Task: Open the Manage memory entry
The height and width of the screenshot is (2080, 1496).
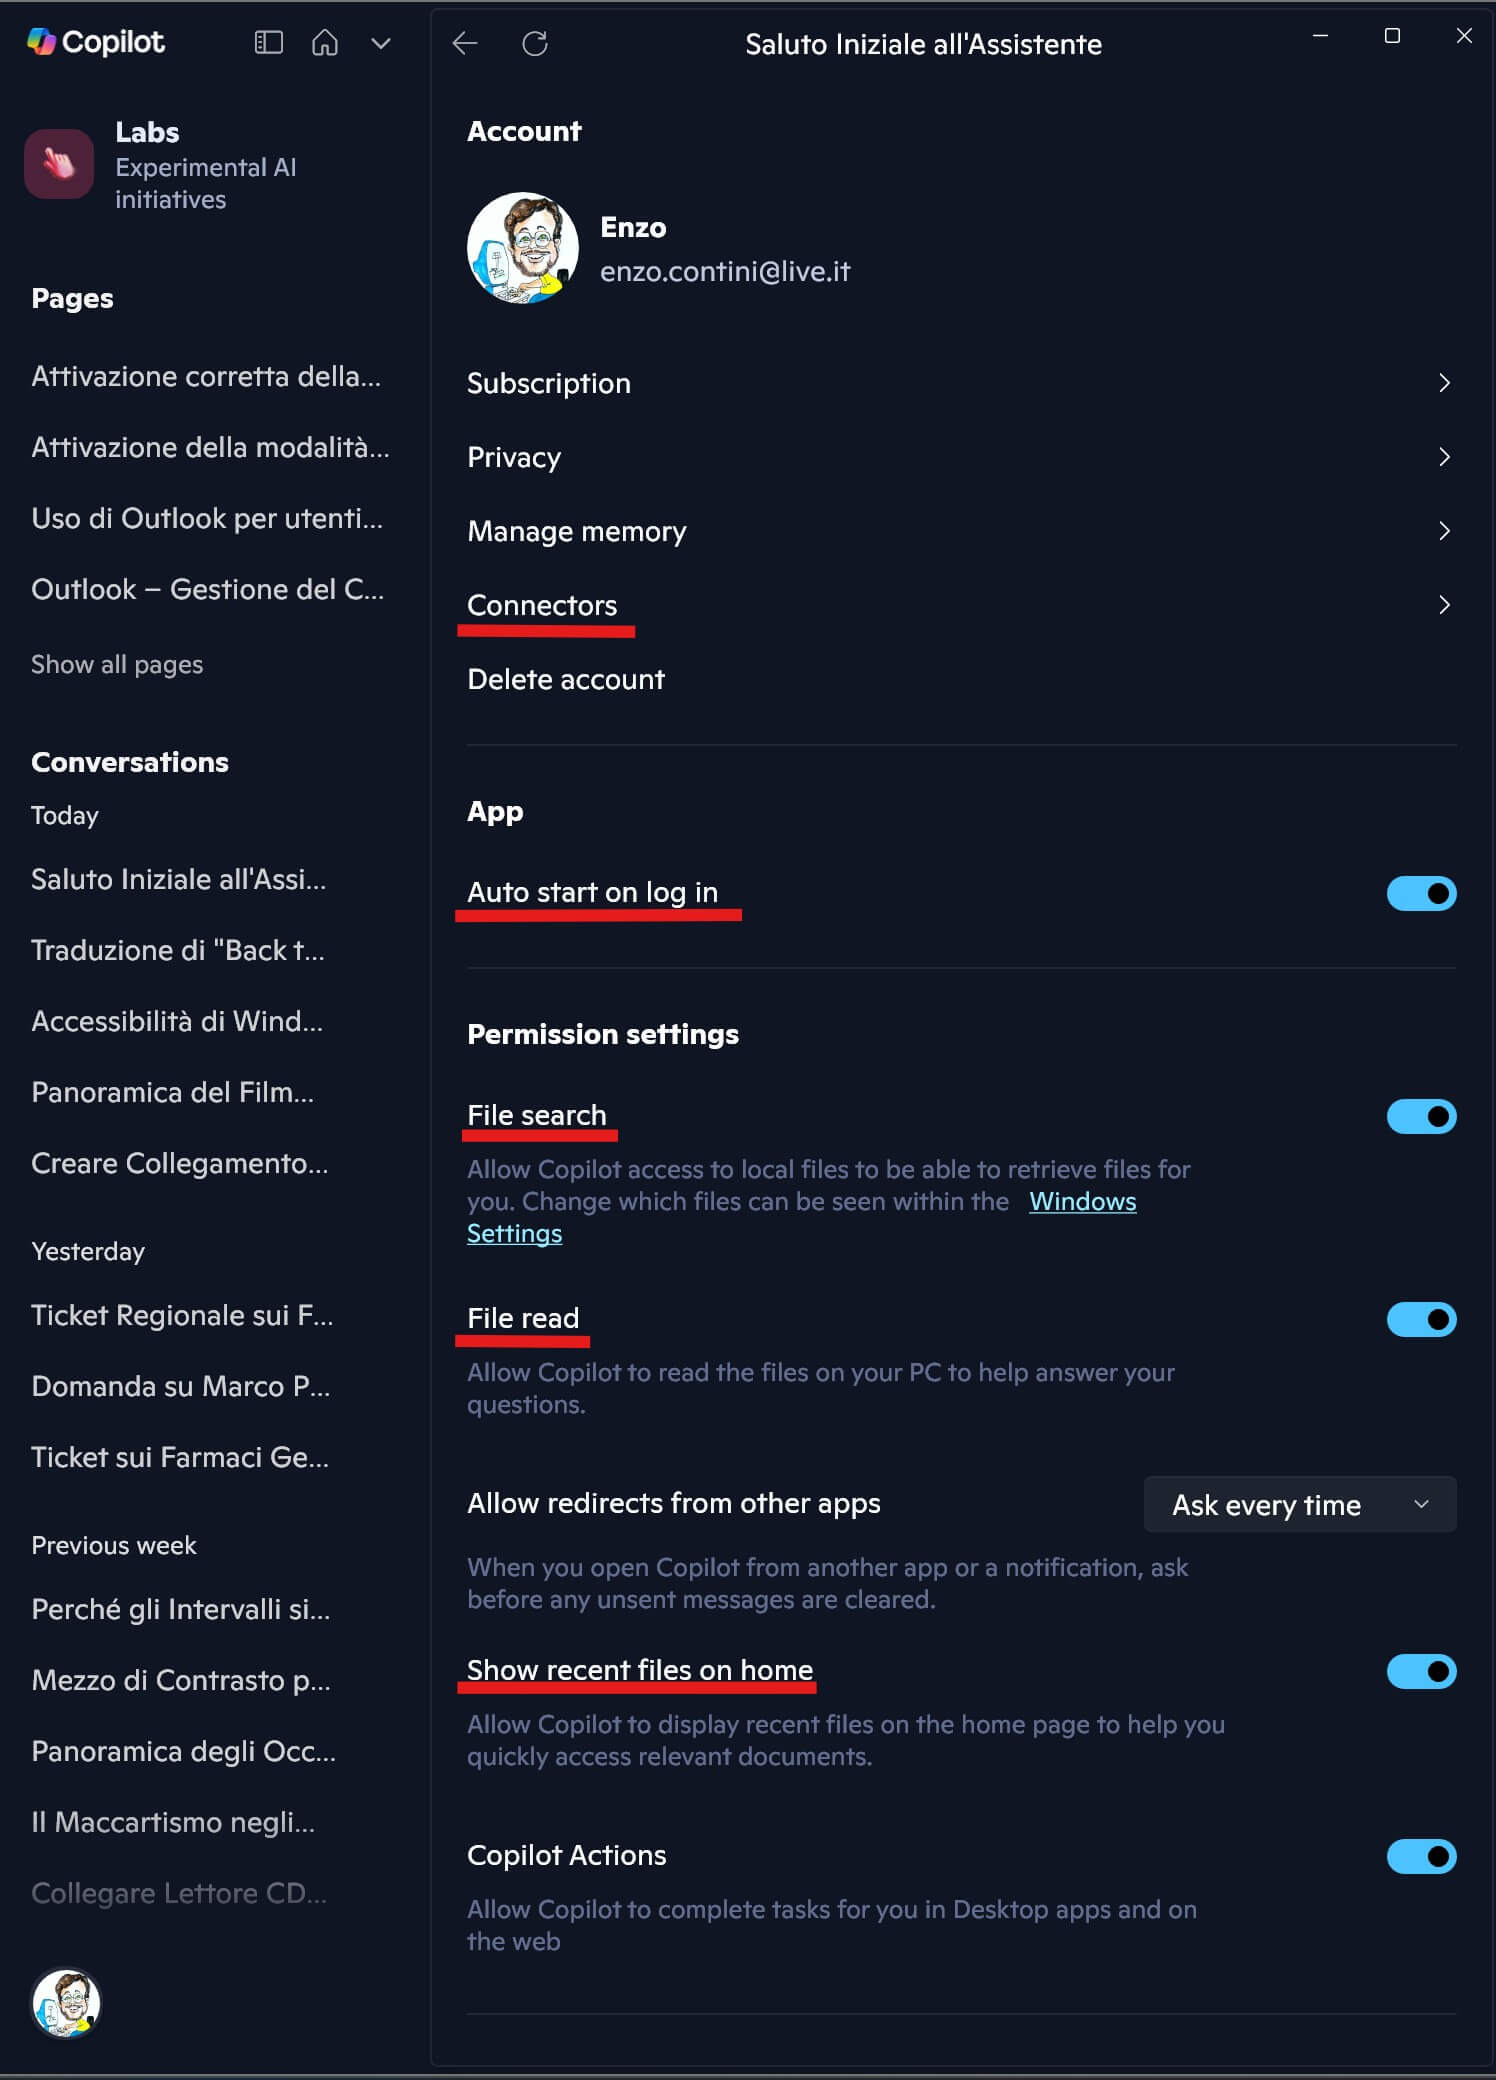Action: click(577, 531)
